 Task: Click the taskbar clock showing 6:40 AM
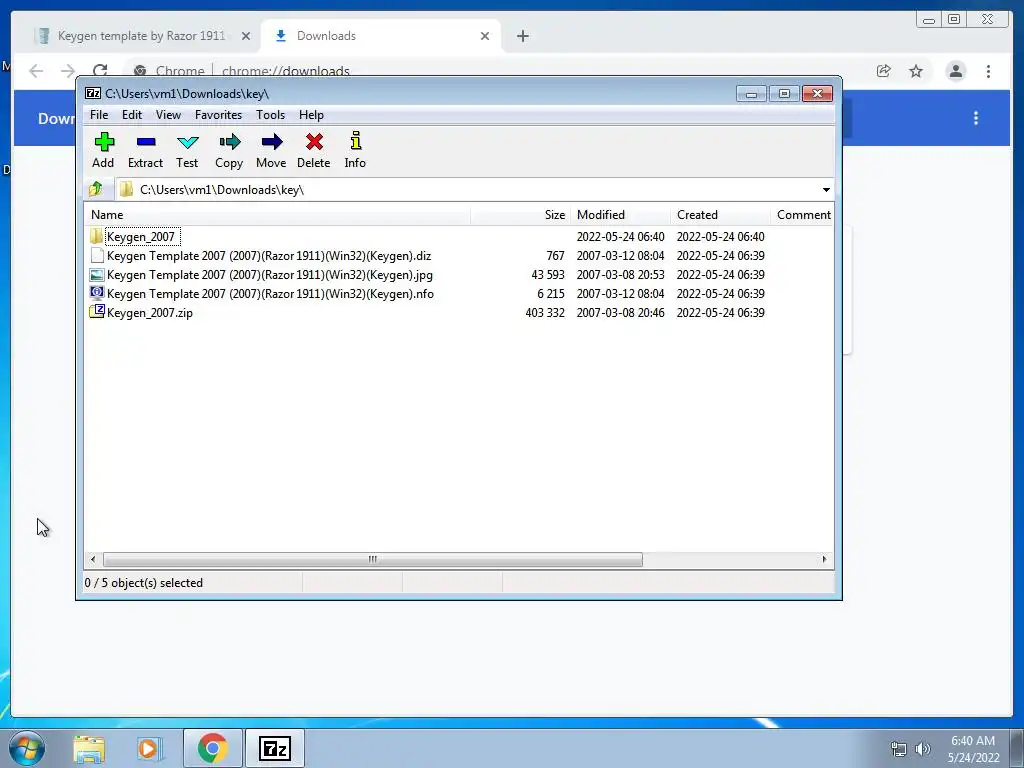tap(973, 749)
